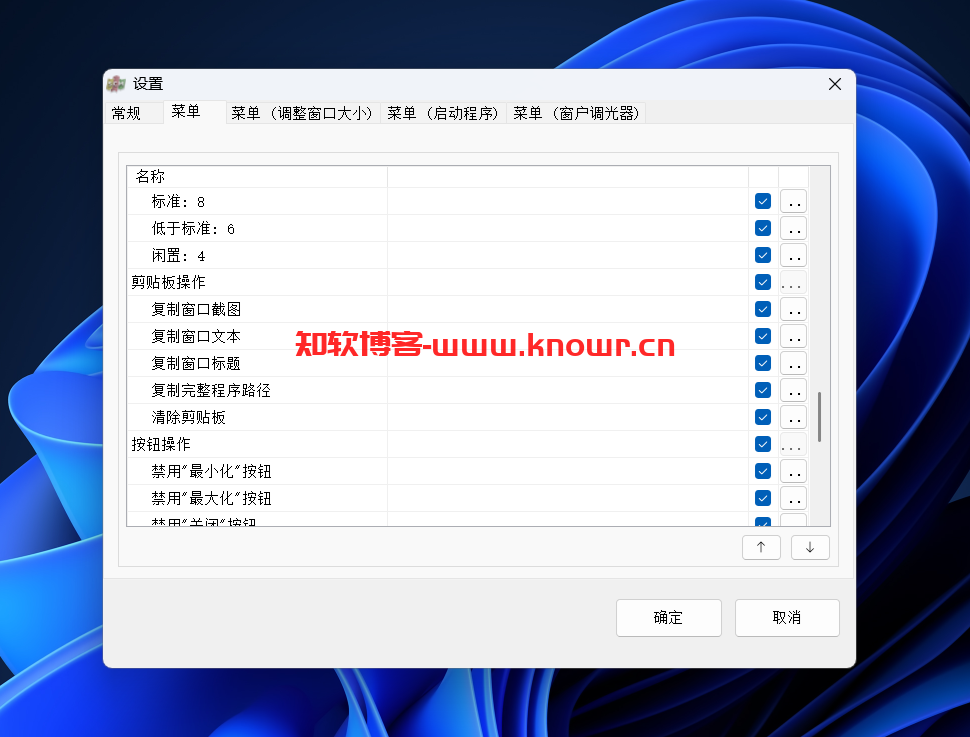This screenshot has height=737, width=970.
Task: Close the 设置 dialog window
Action: point(835,84)
